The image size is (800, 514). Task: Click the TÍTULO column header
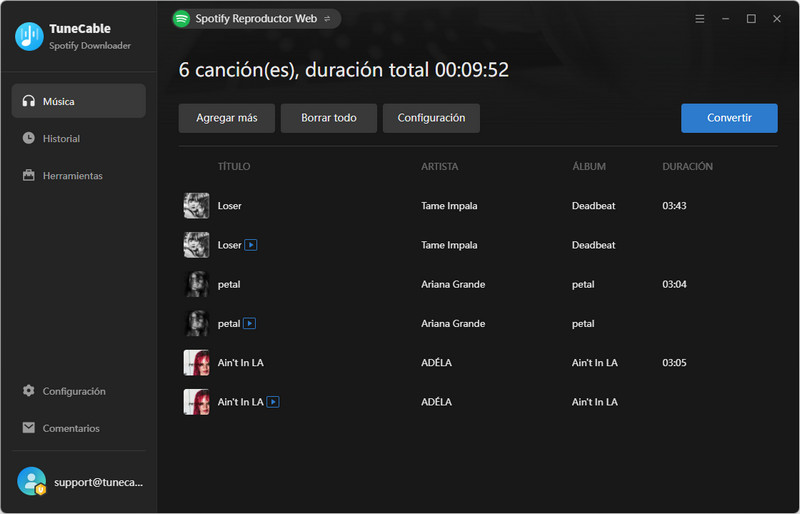(x=234, y=166)
